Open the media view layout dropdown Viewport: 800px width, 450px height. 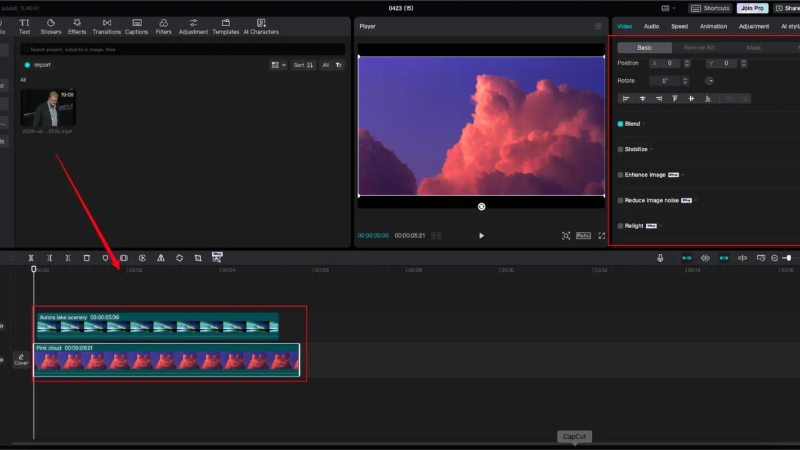point(279,65)
